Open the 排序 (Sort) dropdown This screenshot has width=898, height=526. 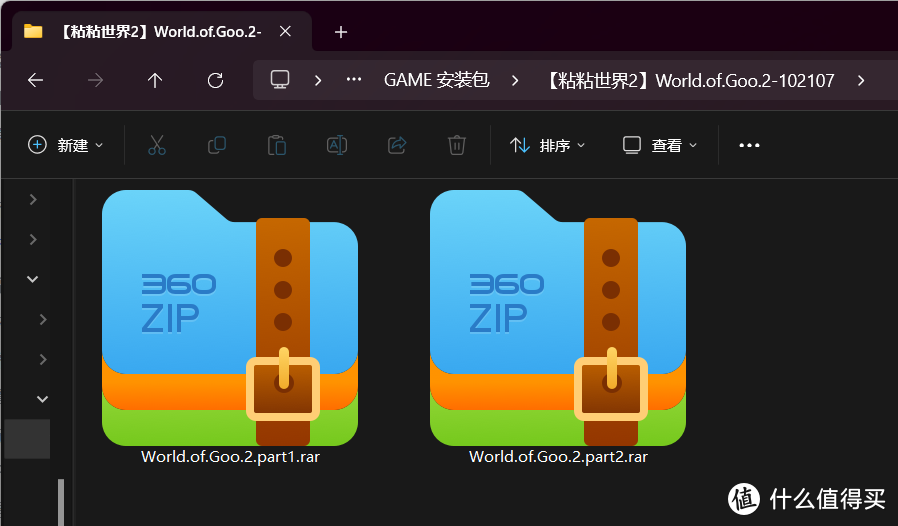pyautogui.click(x=548, y=145)
